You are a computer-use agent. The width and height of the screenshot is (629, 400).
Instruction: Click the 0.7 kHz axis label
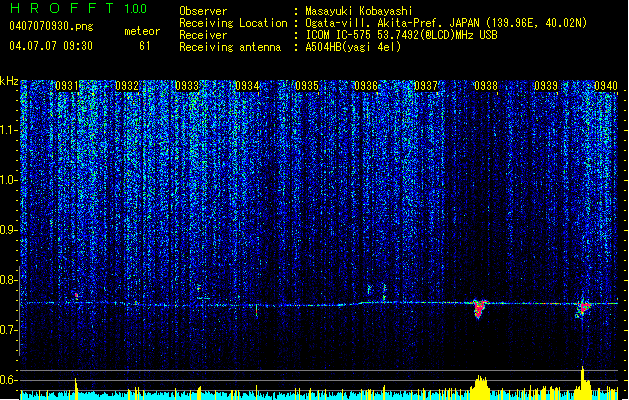tap(9, 330)
